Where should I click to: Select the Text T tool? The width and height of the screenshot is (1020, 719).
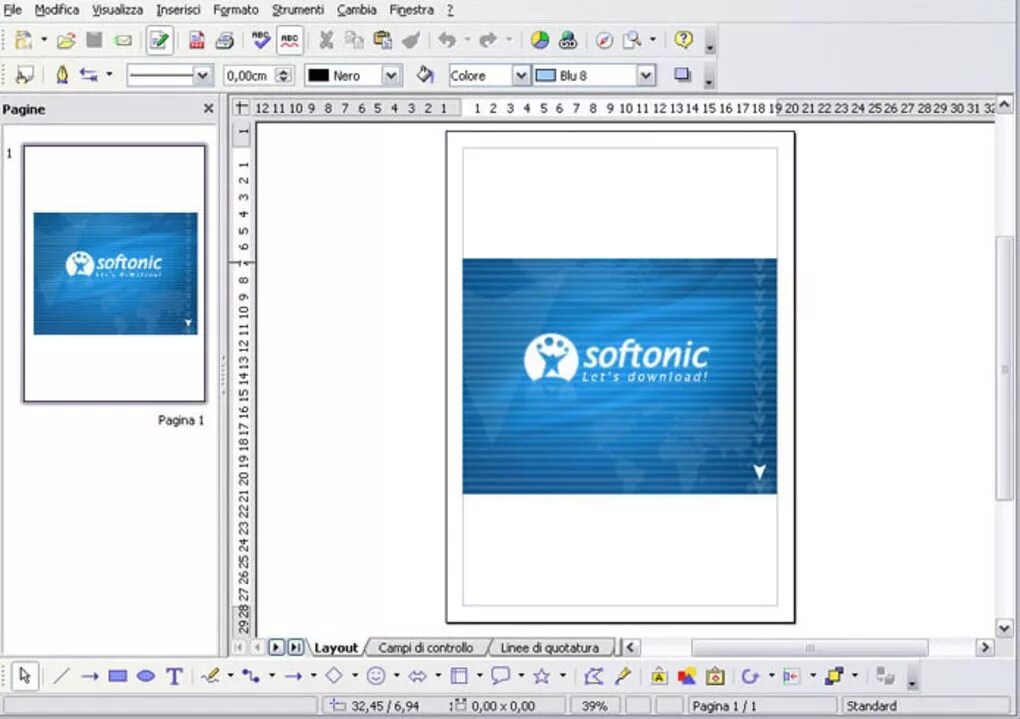[x=174, y=677]
